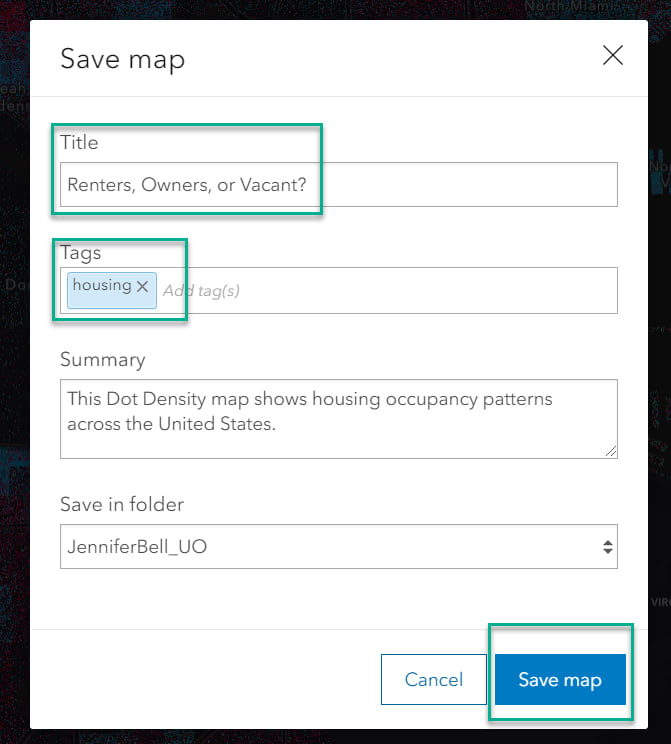Grab the Summary box resize handle
This screenshot has width=671, height=744.
point(610,451)
